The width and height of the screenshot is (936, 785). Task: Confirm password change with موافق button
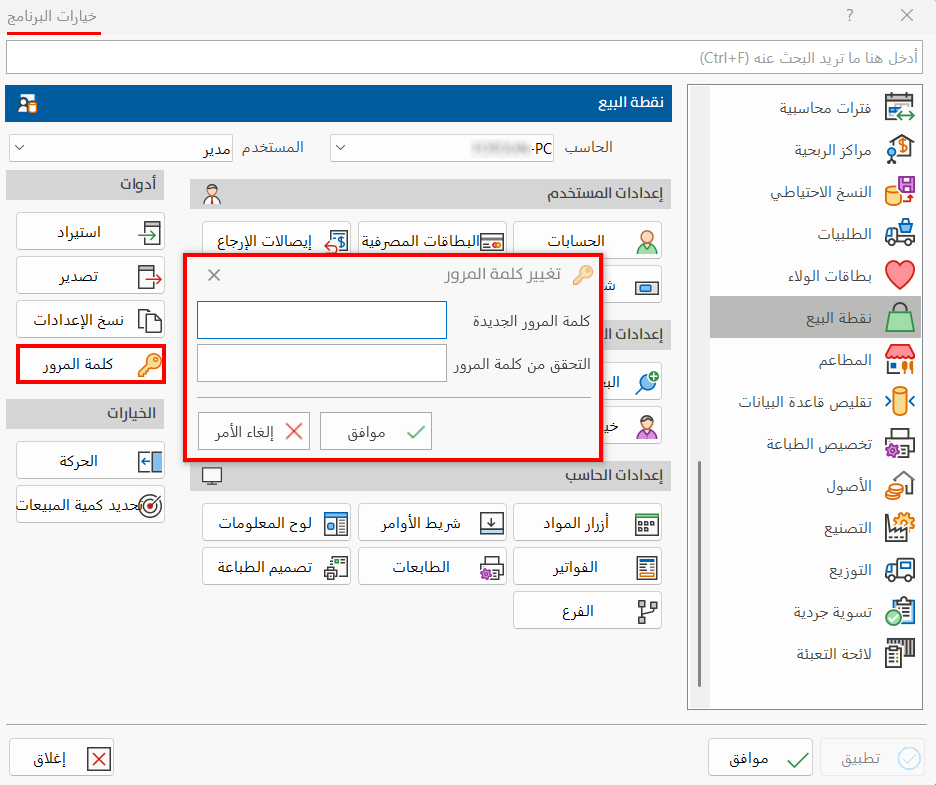(375, 431)
